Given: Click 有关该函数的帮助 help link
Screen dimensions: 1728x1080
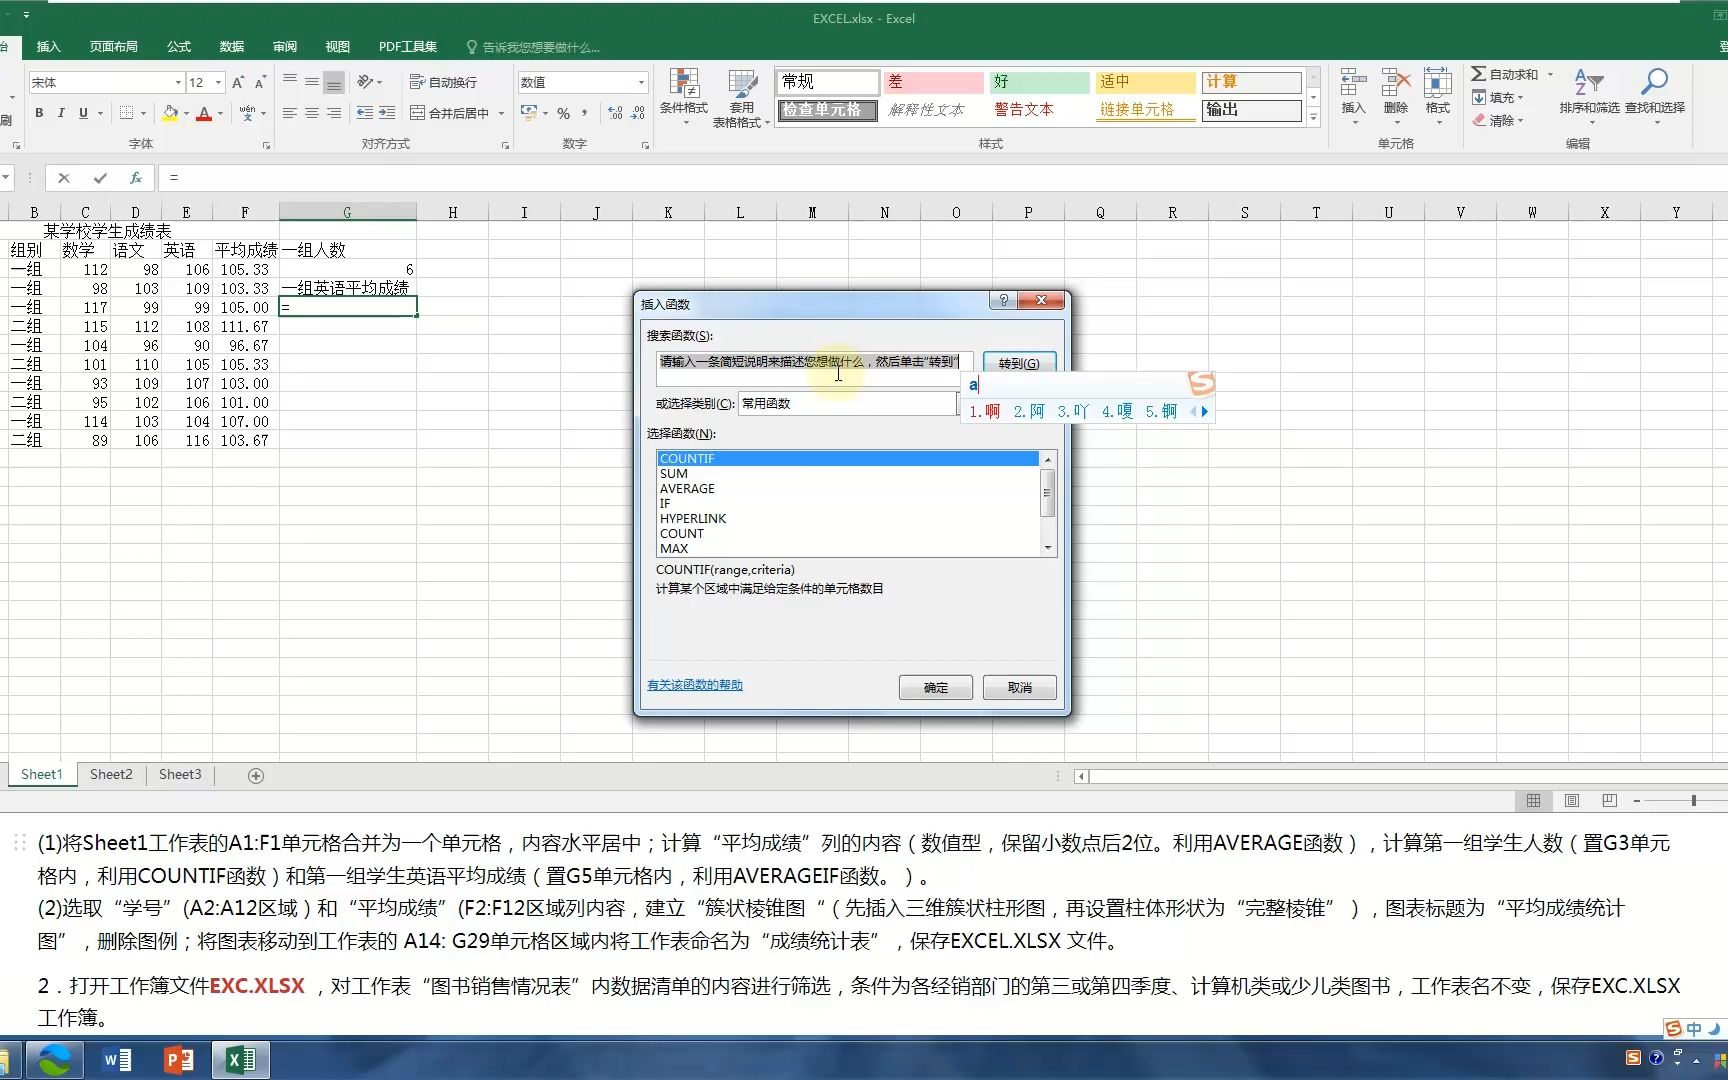Looking at the screenshot, I should pos(694,685).
